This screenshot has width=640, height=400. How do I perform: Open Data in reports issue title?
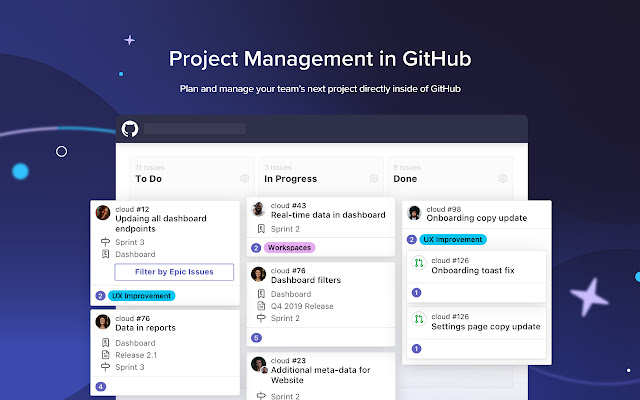coord(145,328)
